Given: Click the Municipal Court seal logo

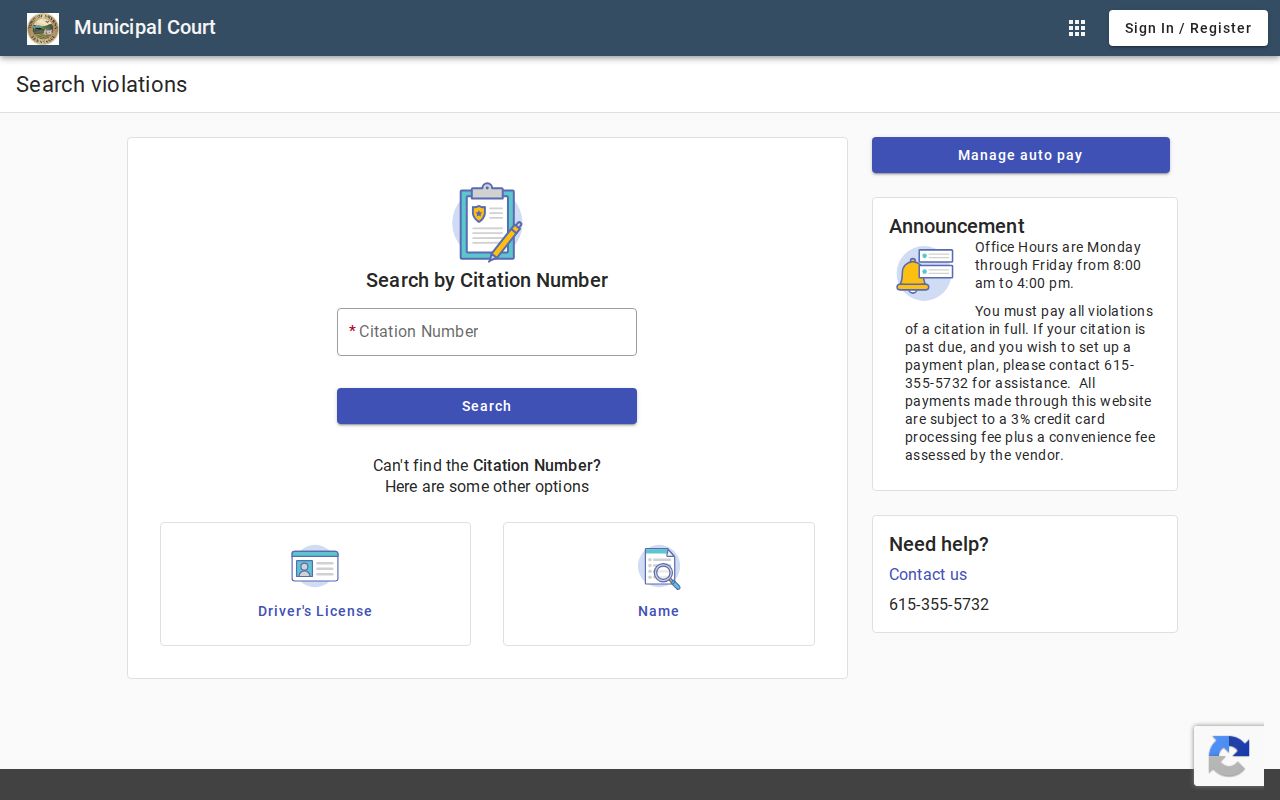Looking at the screenshot, I should (x=43, y=28).
